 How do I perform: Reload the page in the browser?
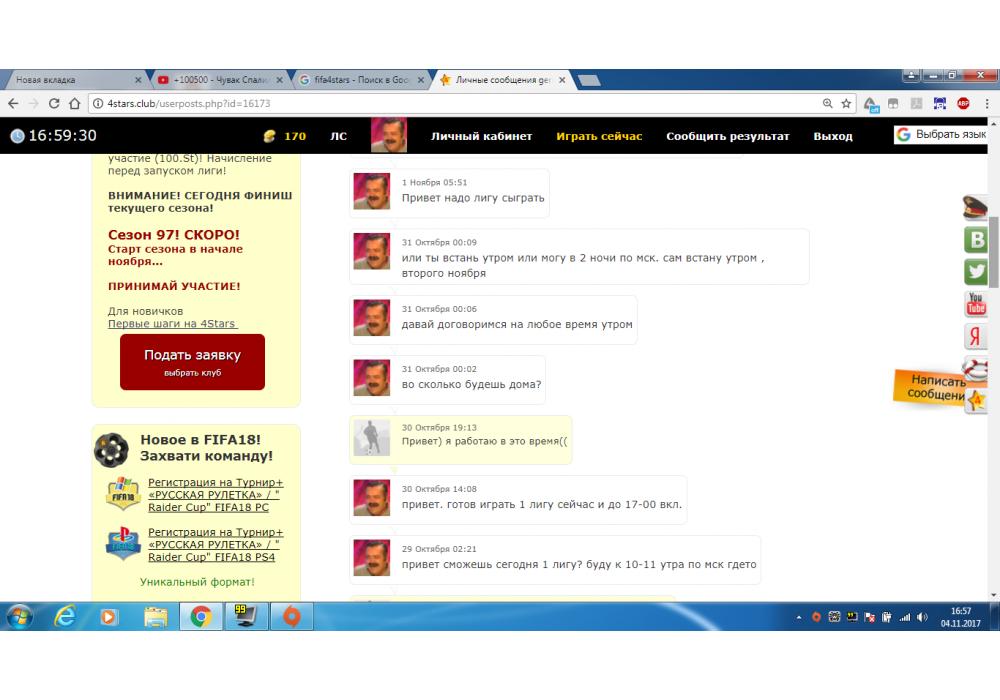tap(54, 103)
